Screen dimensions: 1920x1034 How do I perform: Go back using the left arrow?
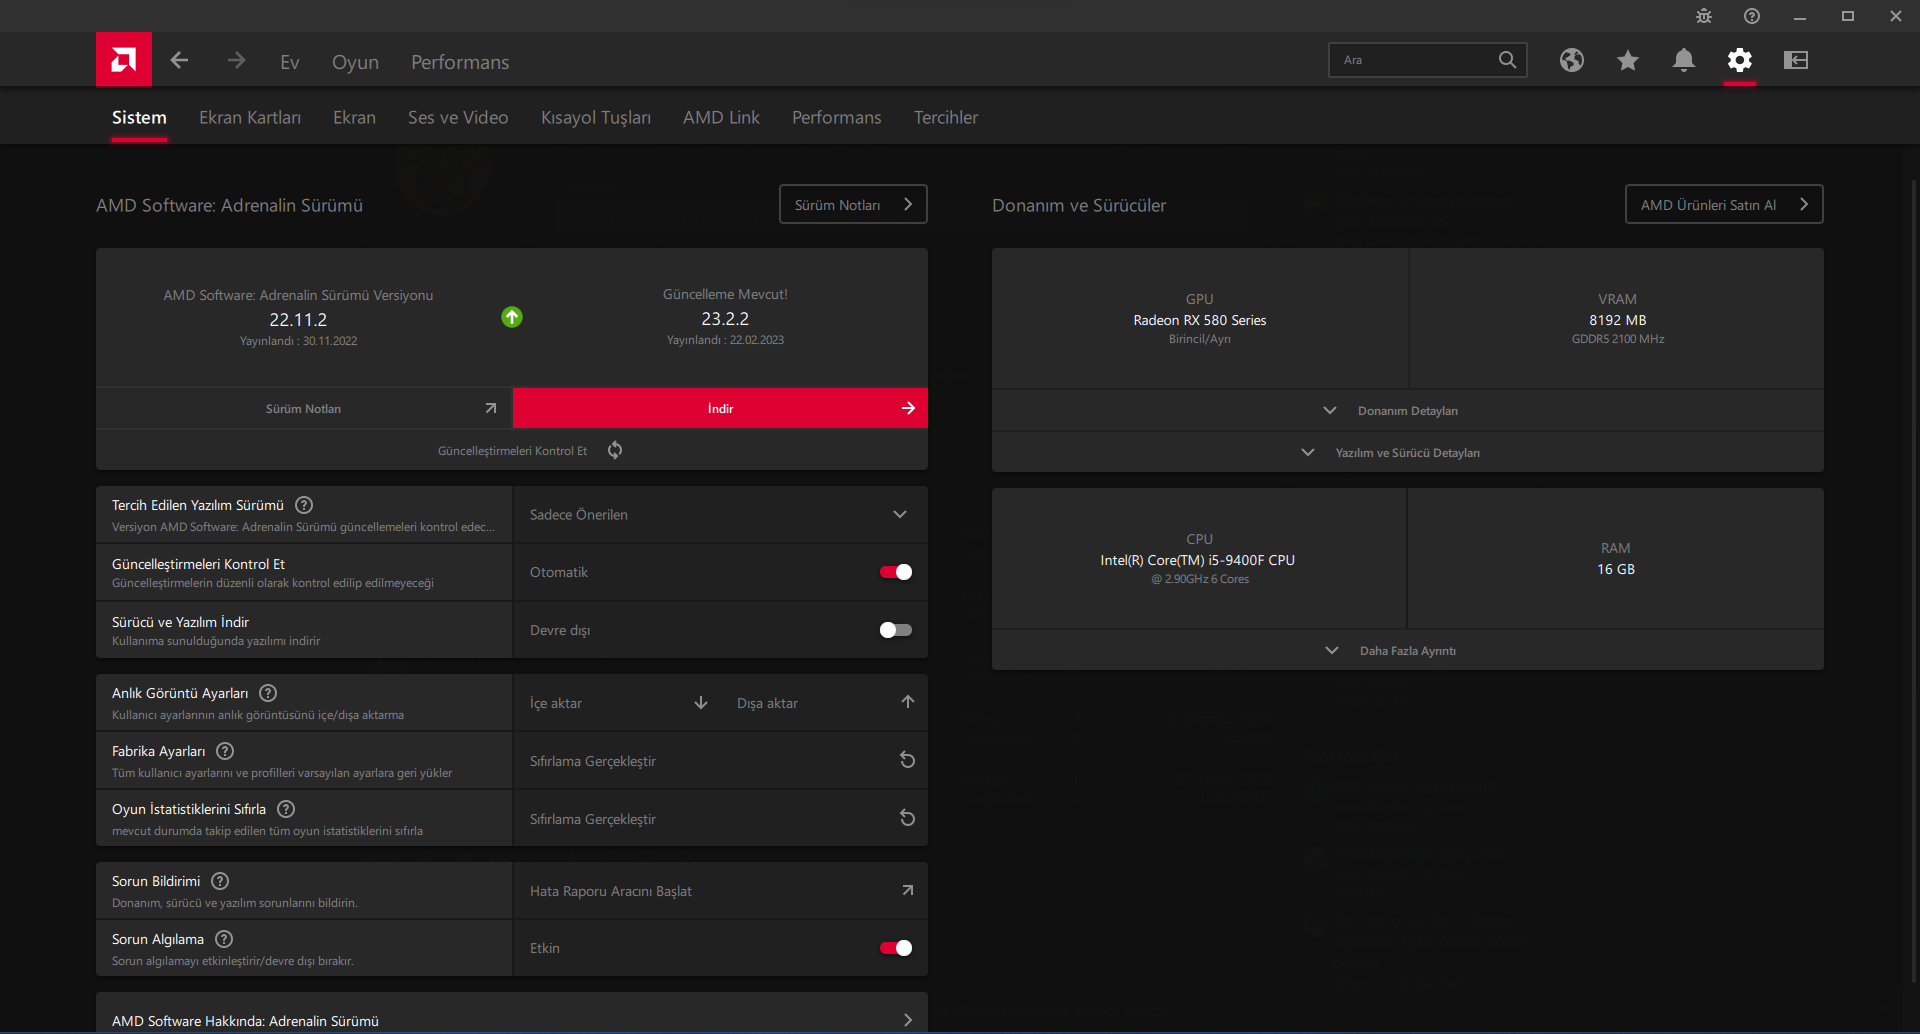coord(179,61)
